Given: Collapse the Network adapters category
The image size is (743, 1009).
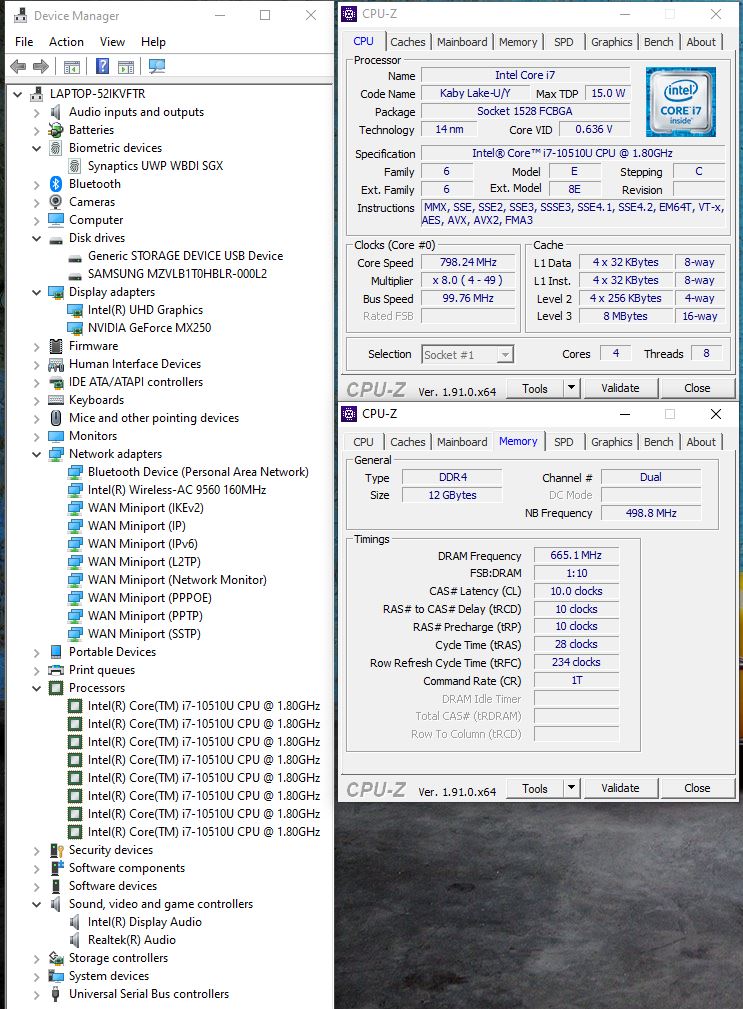Looking at the screenshot, I should click(37, 454).
